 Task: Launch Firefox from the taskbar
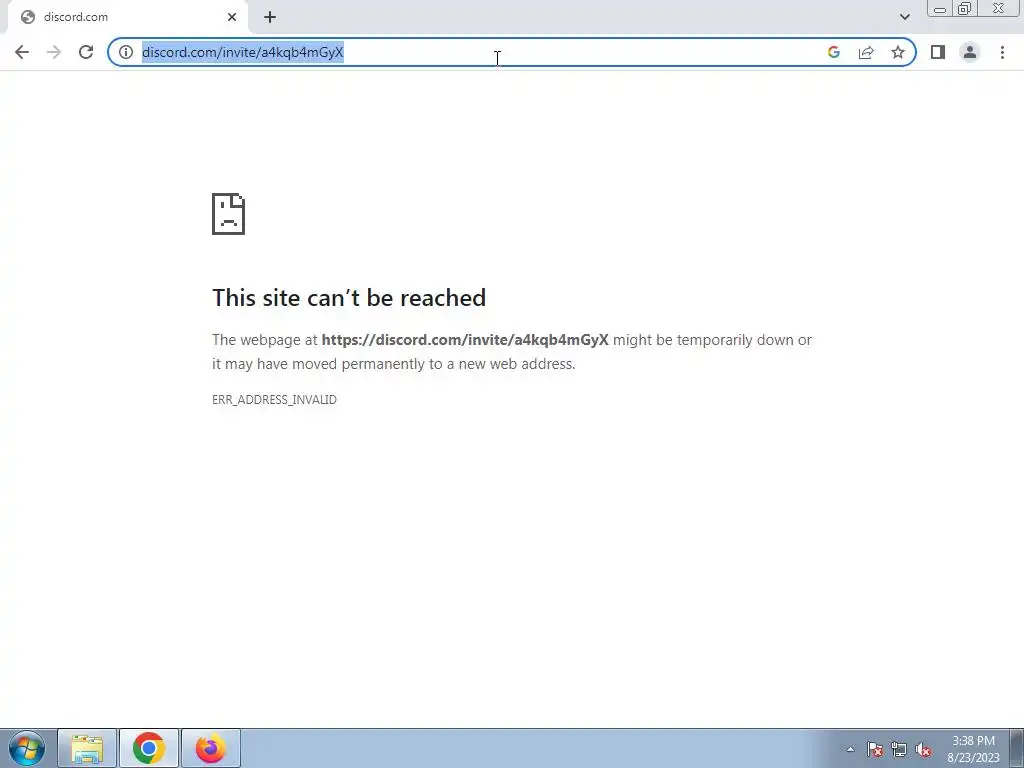(210, 748)
